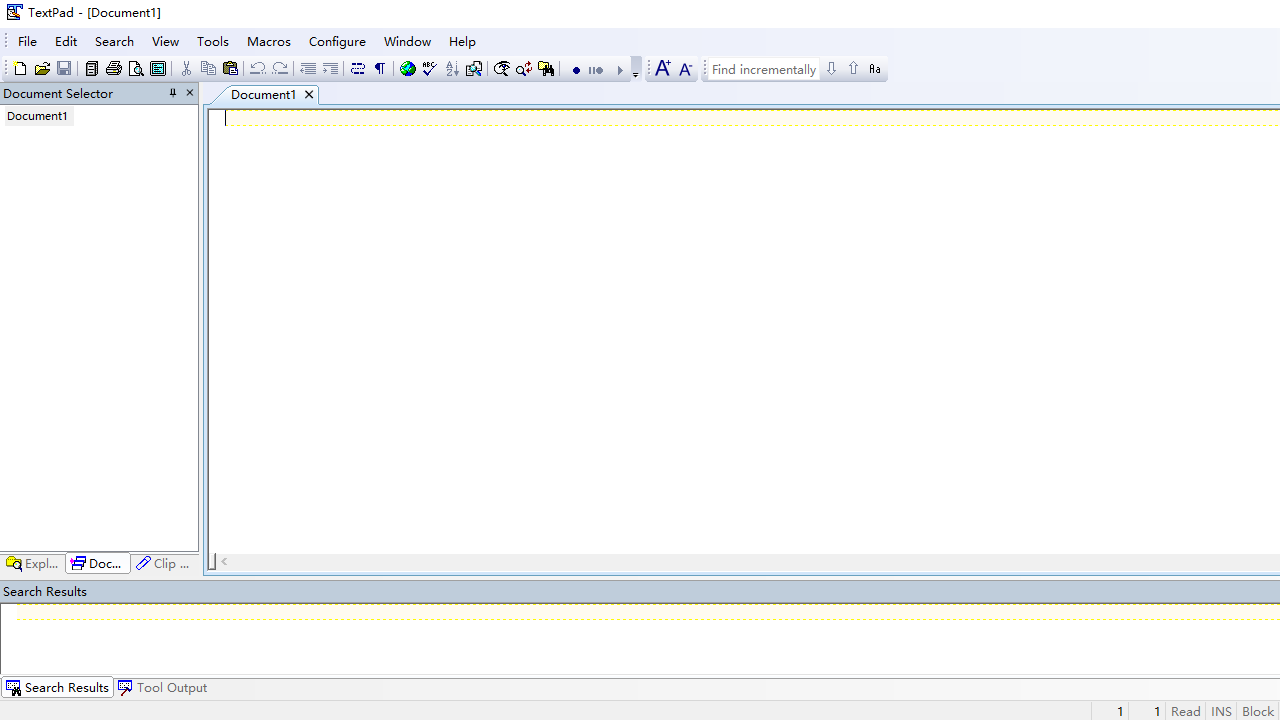Click the find next down arrow
Screen dimensions: 1280x720
click(831, 69)
